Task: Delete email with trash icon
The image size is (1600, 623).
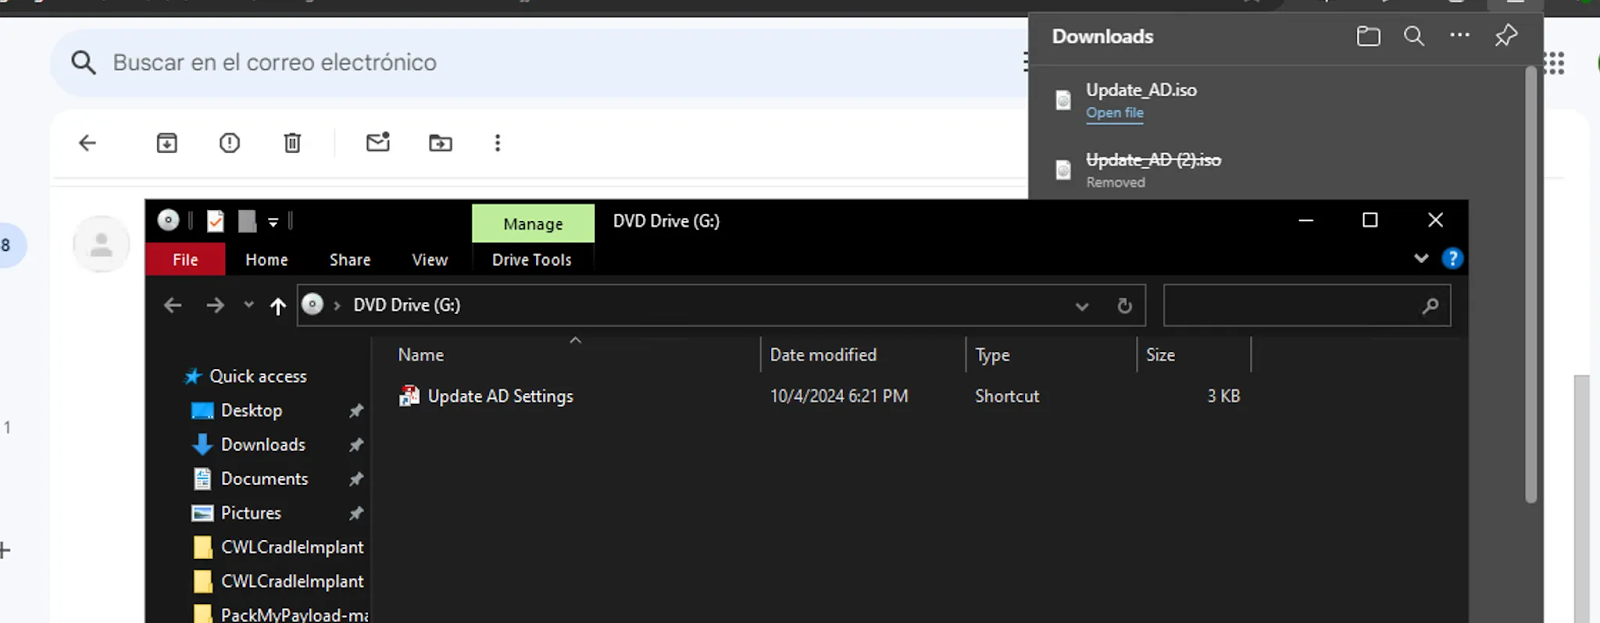Action: pyautogui.click(x=292, y=143)
